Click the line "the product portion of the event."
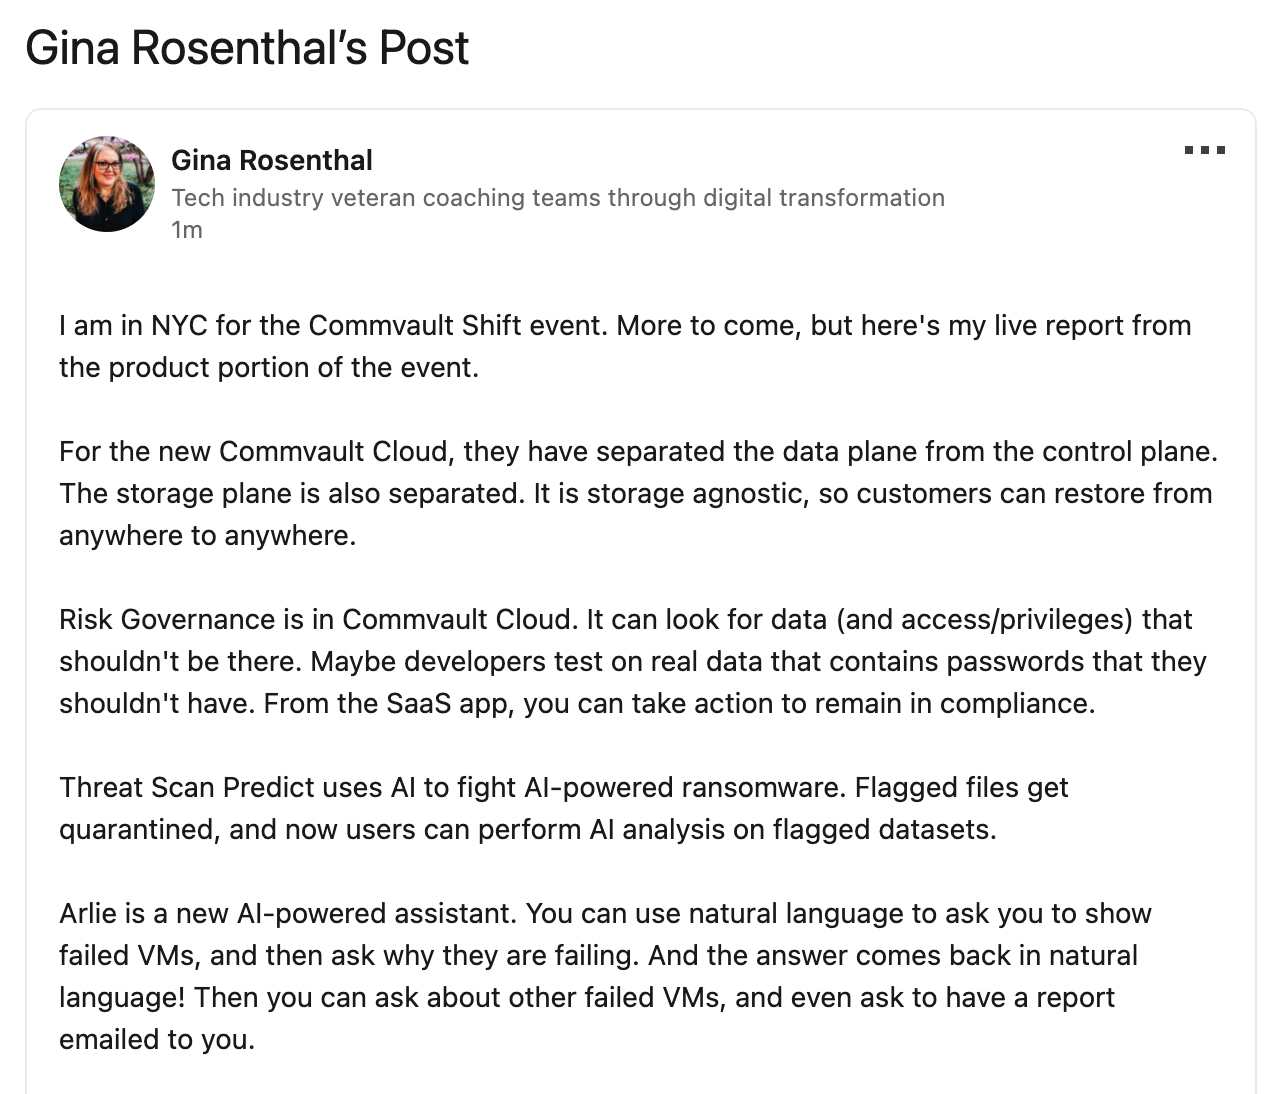The image size is (1286, 1094). pos(269,368)
